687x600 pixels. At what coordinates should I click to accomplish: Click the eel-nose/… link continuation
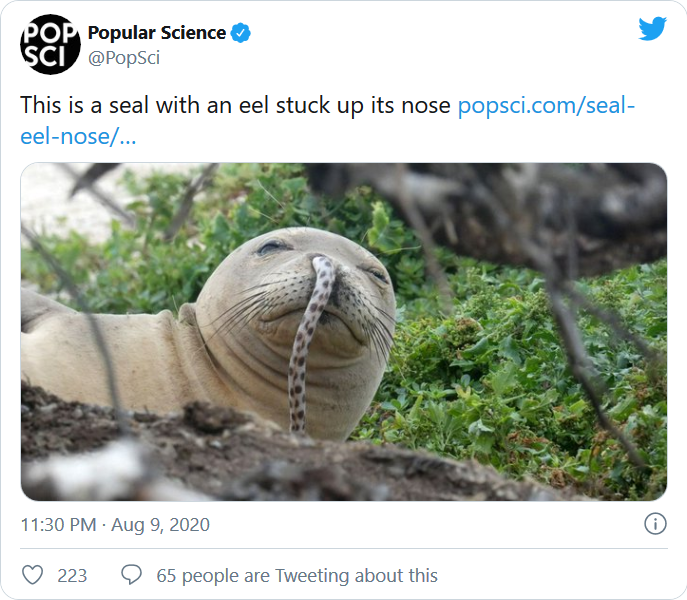[78, 135]
